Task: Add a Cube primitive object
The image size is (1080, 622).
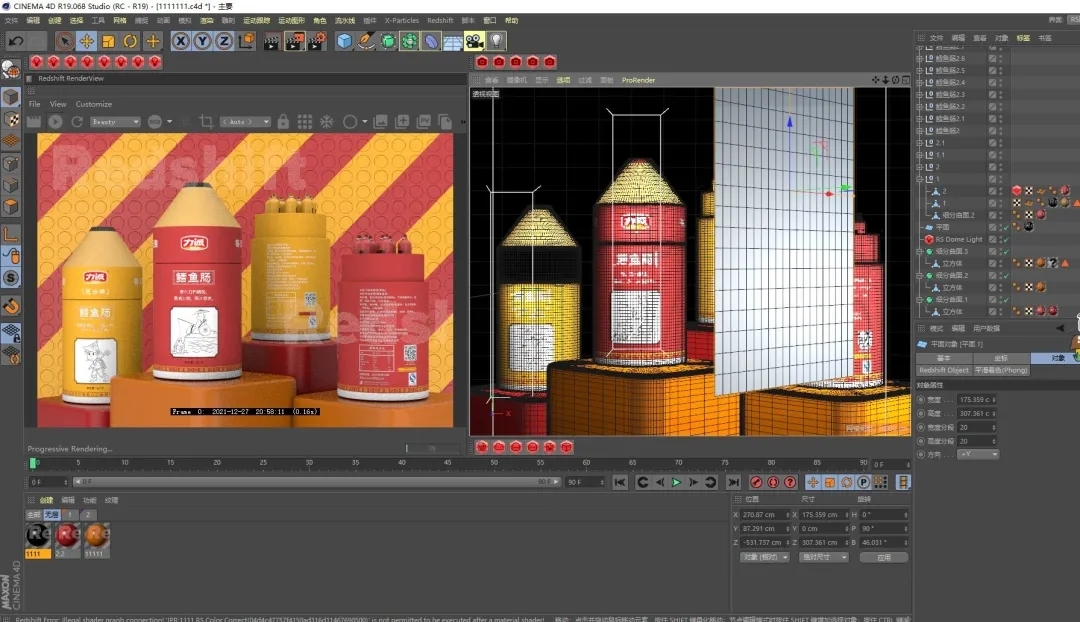Action: tap(344, 41)
